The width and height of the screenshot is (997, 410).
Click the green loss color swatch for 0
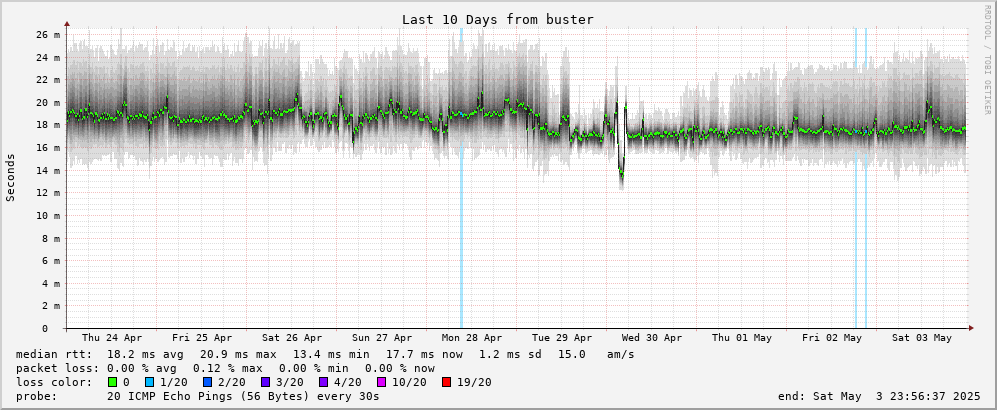(x=111, y=383)
